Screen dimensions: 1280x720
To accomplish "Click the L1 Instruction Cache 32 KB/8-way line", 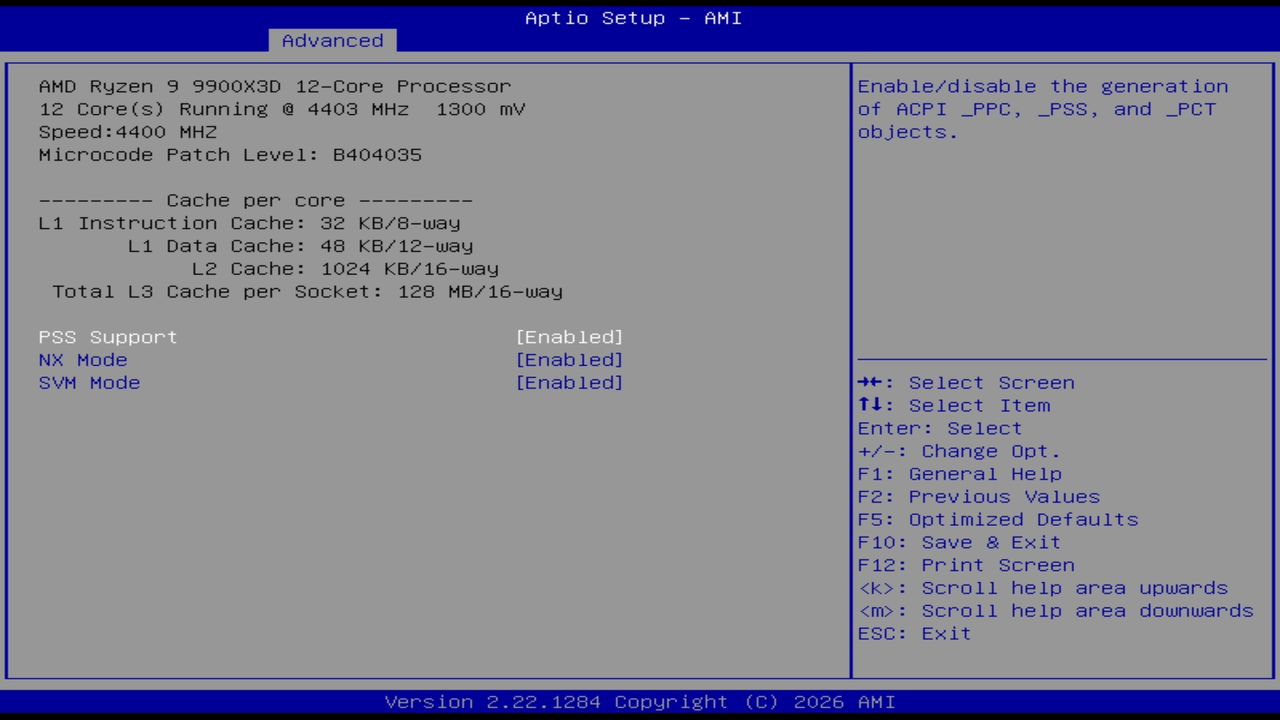I will tap(250, 223).
